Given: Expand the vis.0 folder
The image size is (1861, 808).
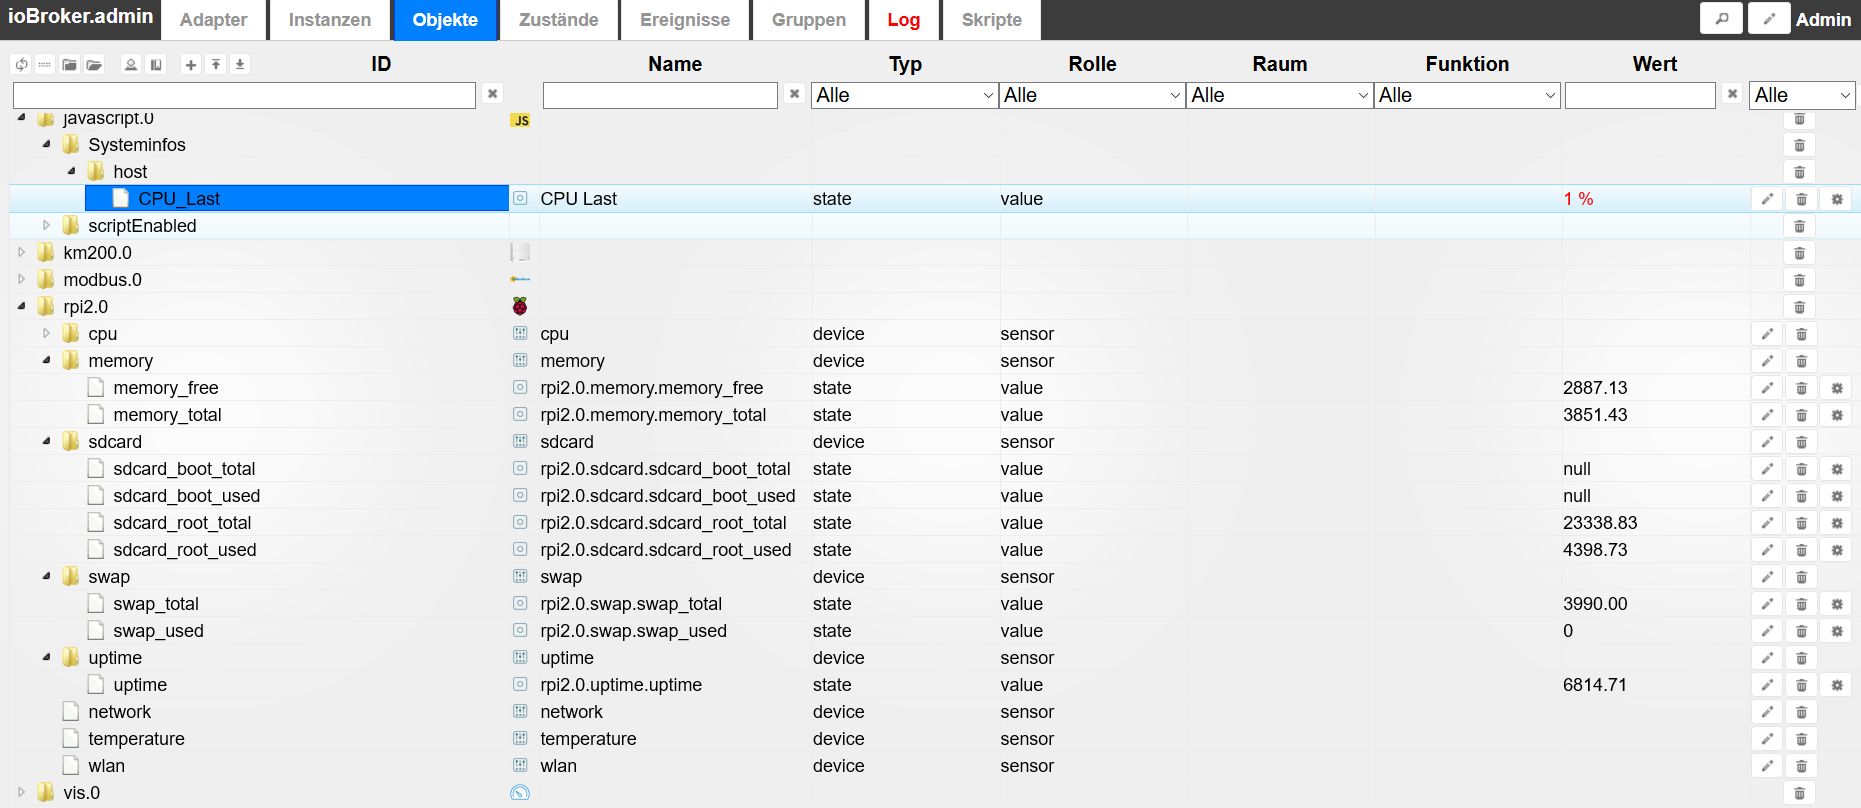Looking at the screenshot, I should tap(21, 793).
